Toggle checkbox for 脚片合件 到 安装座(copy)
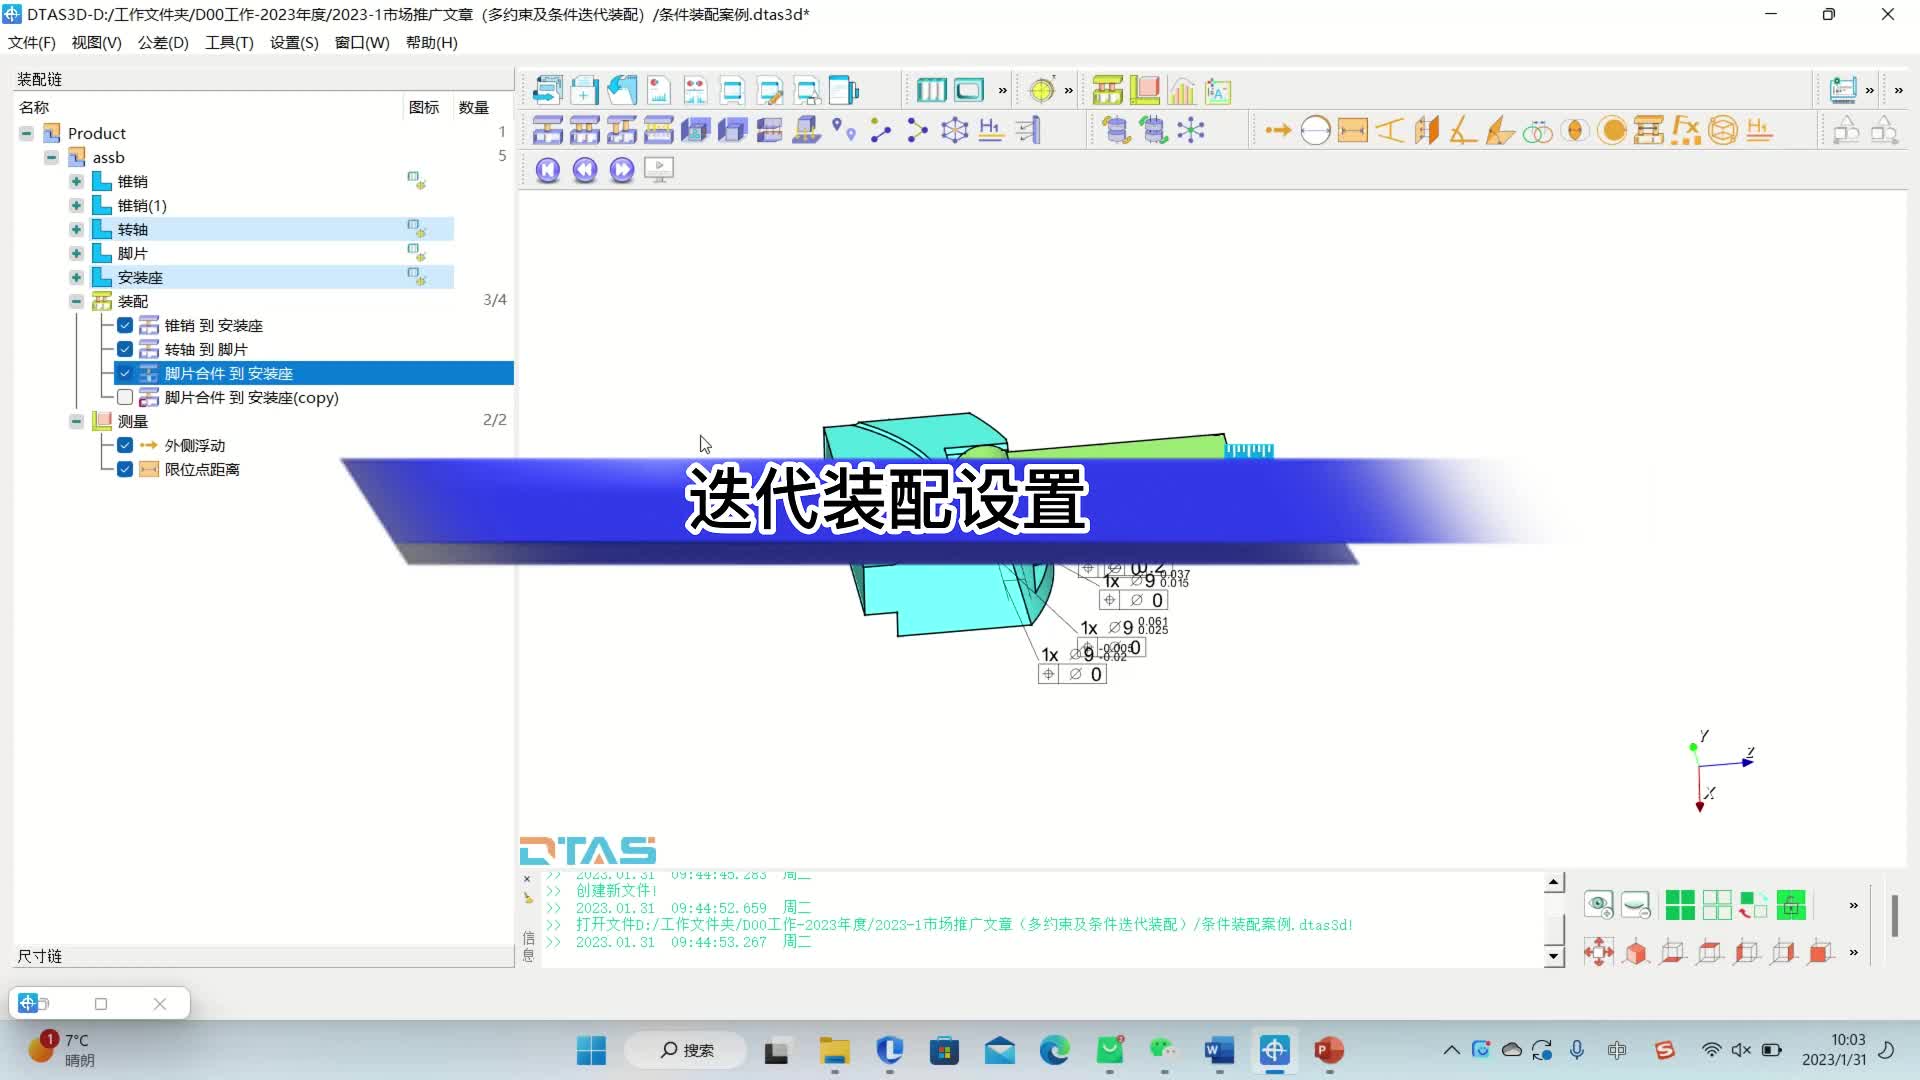The image size is (1920, 1080). (x=125, y=396)
